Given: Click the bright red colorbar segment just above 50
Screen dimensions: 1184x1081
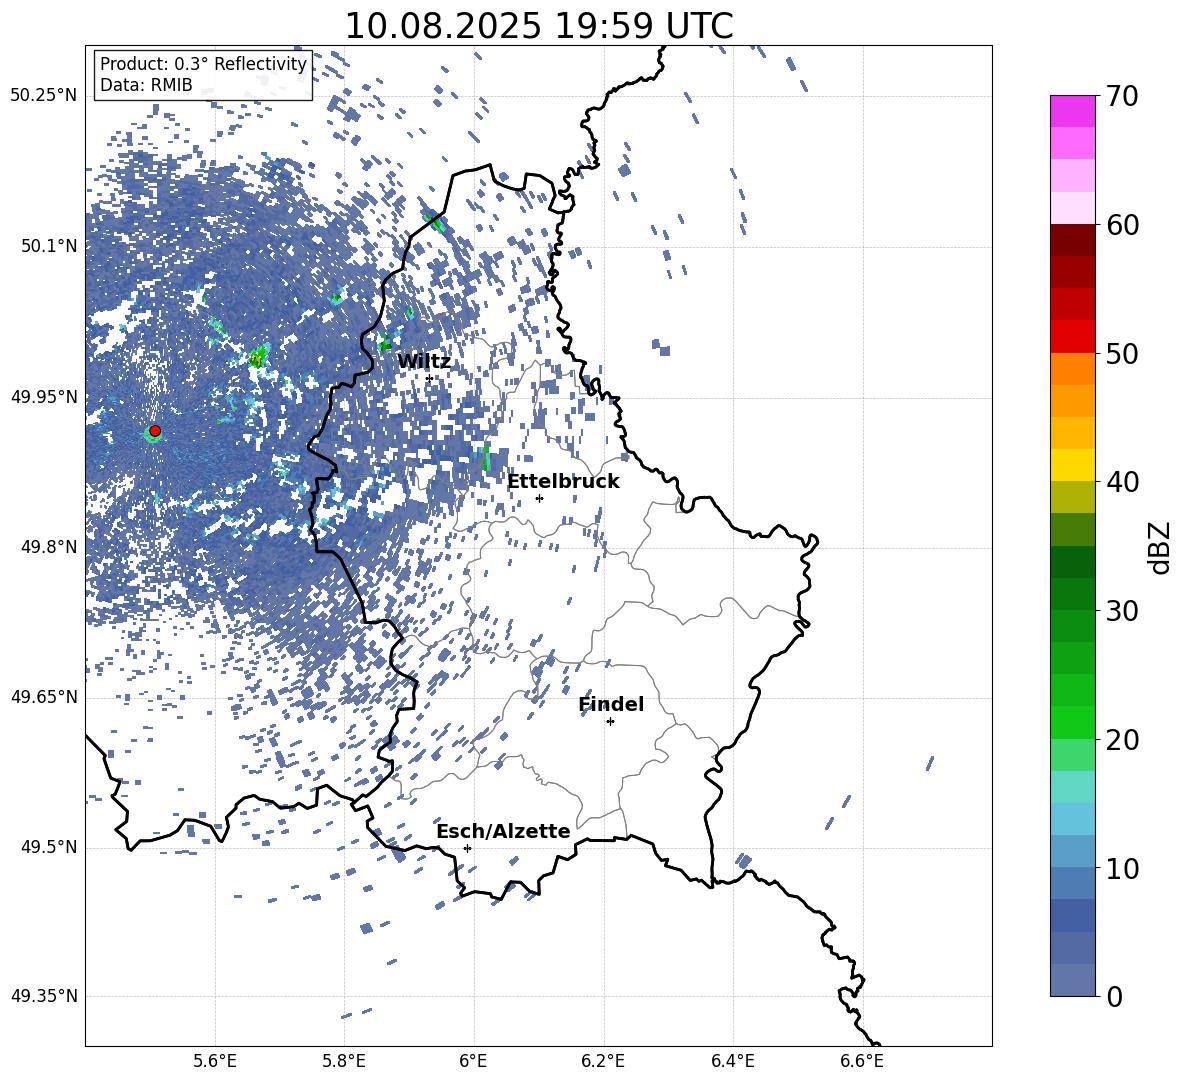Looking at the screenshot, I should pyautogui.click(x=1073, y=337).
